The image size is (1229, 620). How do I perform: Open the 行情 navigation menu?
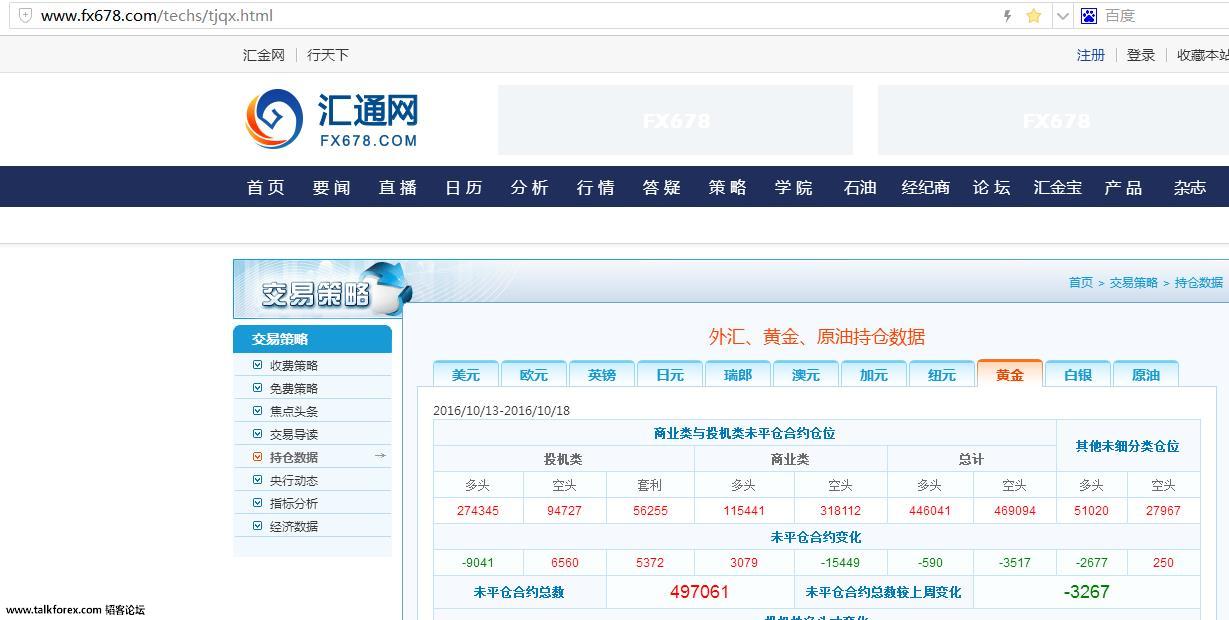coord(595,187)
